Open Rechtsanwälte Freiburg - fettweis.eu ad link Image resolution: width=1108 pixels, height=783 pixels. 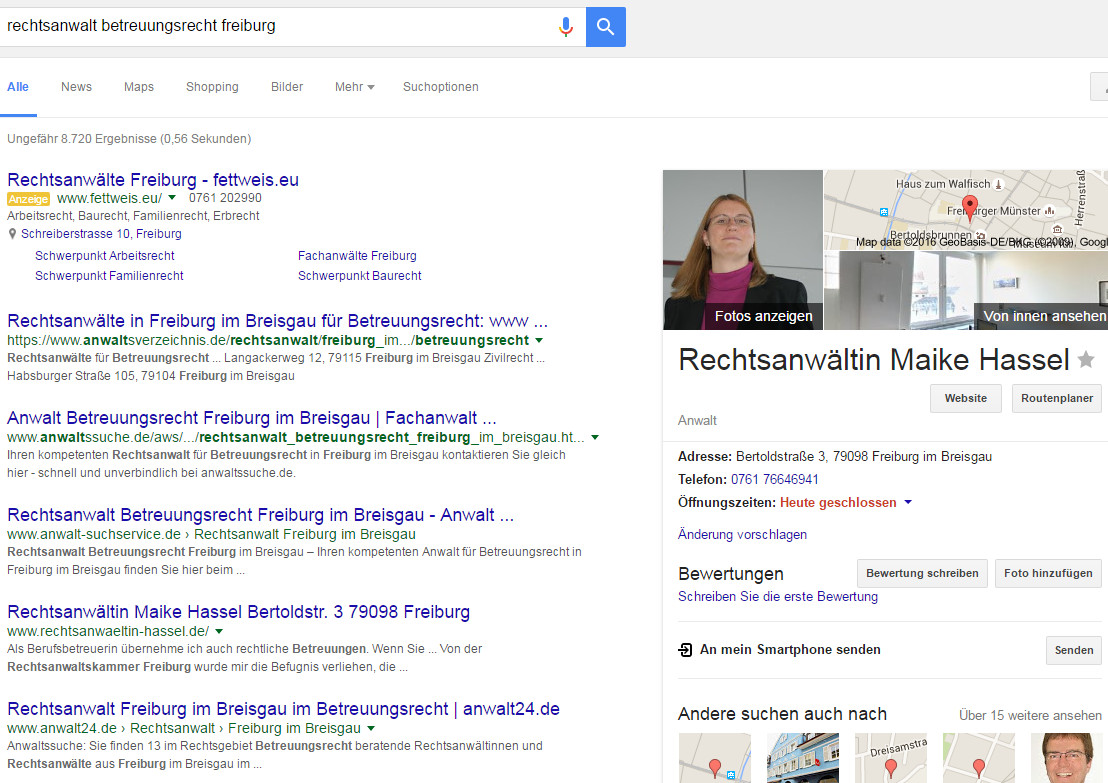coord(153,179)
